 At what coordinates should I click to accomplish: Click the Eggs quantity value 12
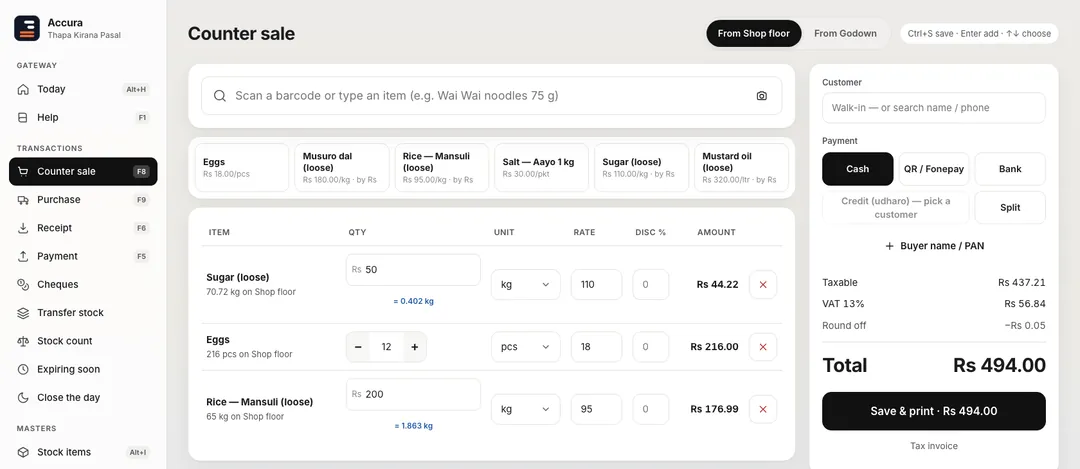click(386, 347)
